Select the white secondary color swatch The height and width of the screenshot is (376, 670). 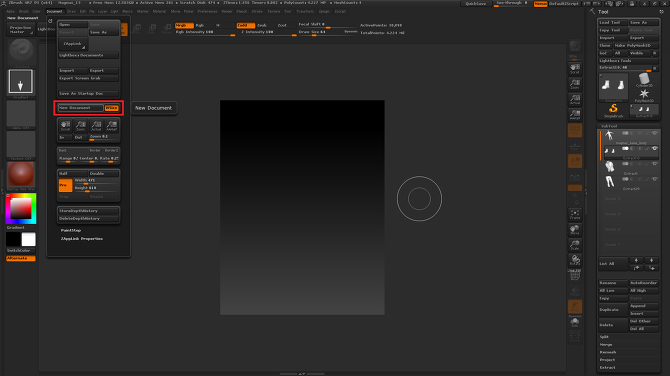(x=29, y=239)
